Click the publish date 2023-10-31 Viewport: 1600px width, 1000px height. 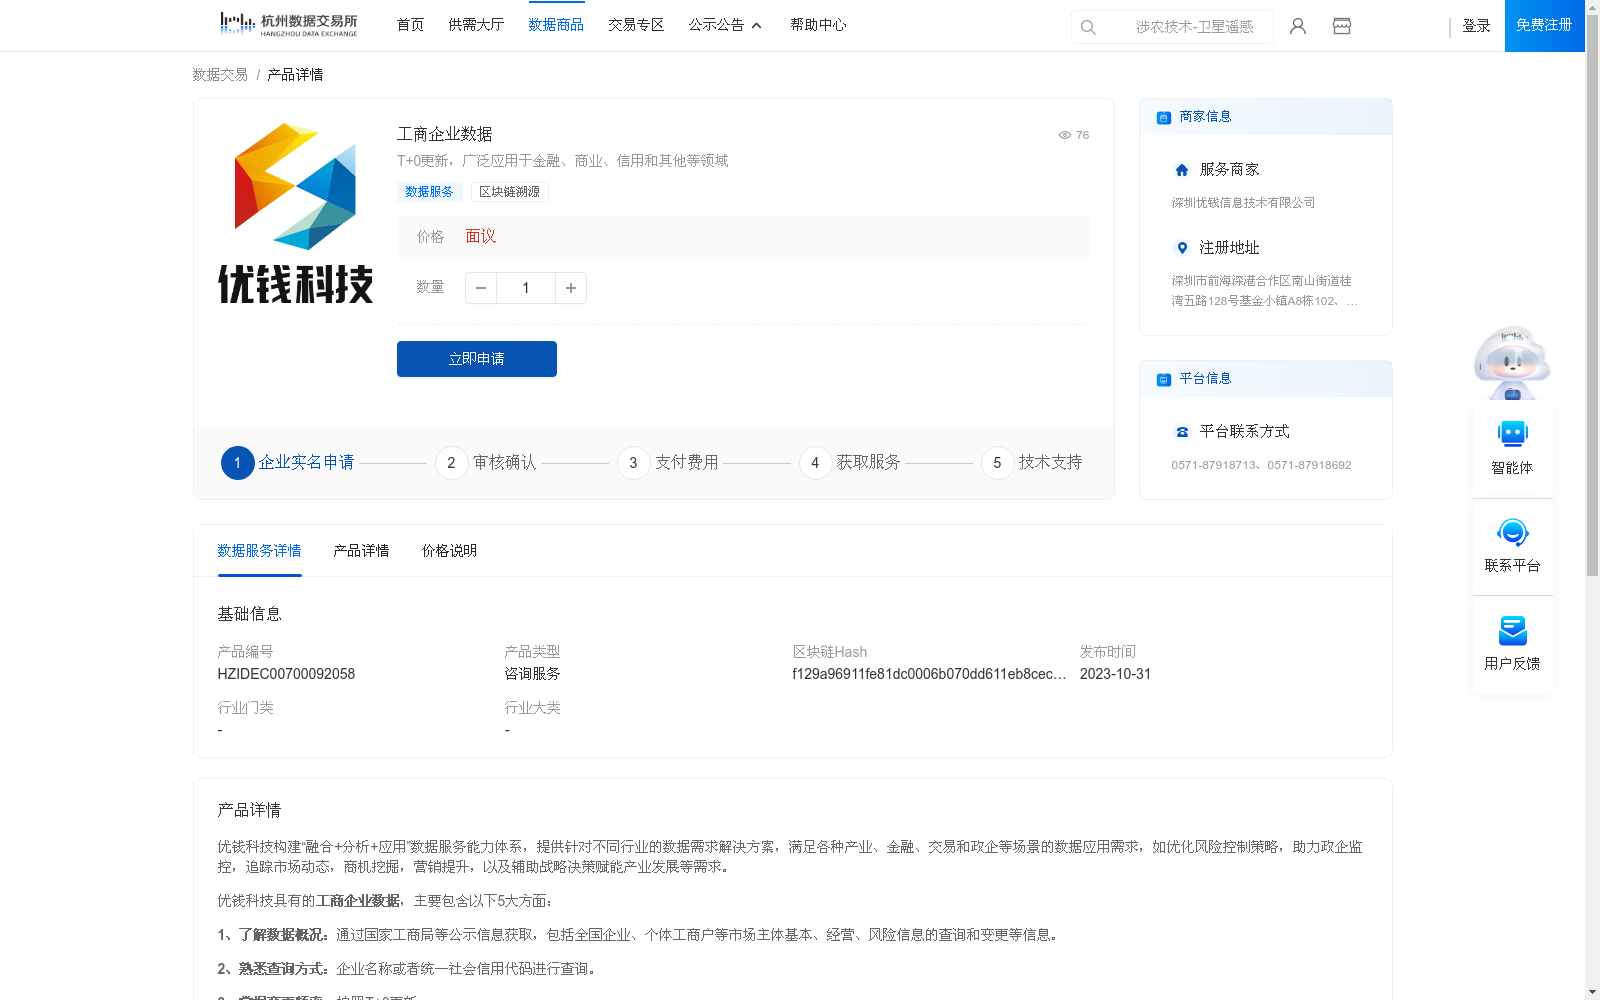point(1115,674)
